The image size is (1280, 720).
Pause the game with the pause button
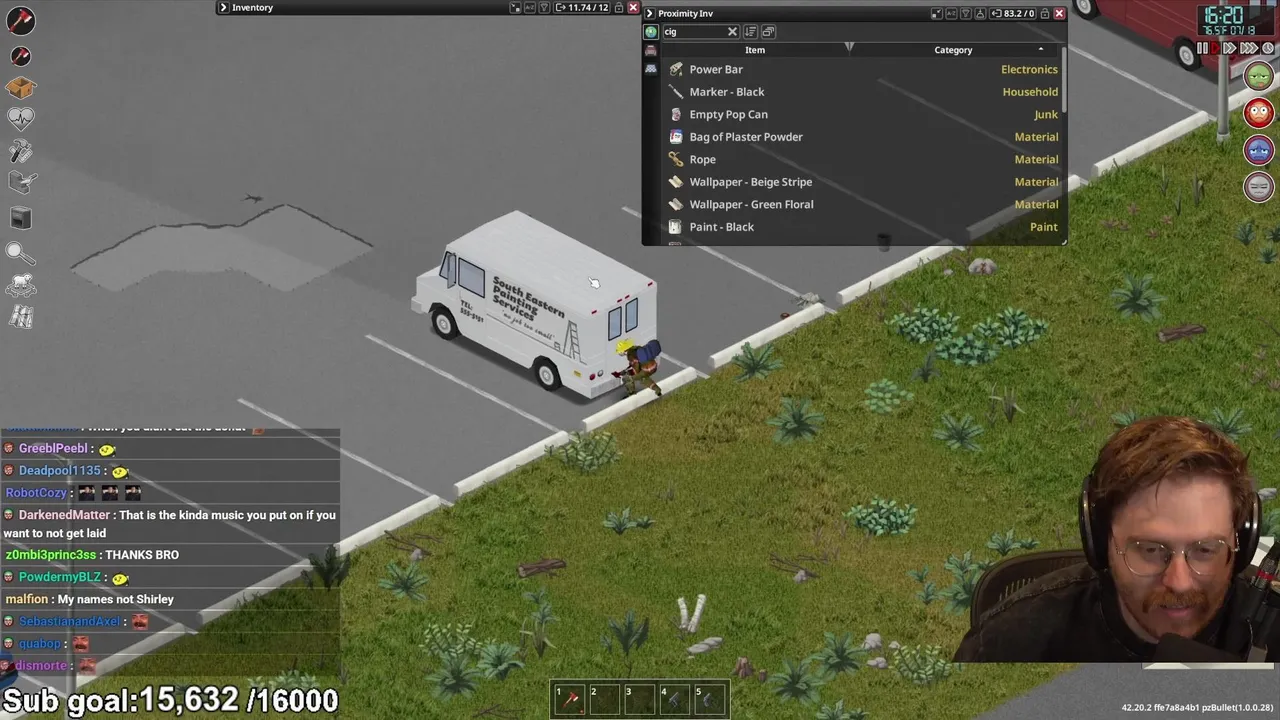pos(1203,48)
